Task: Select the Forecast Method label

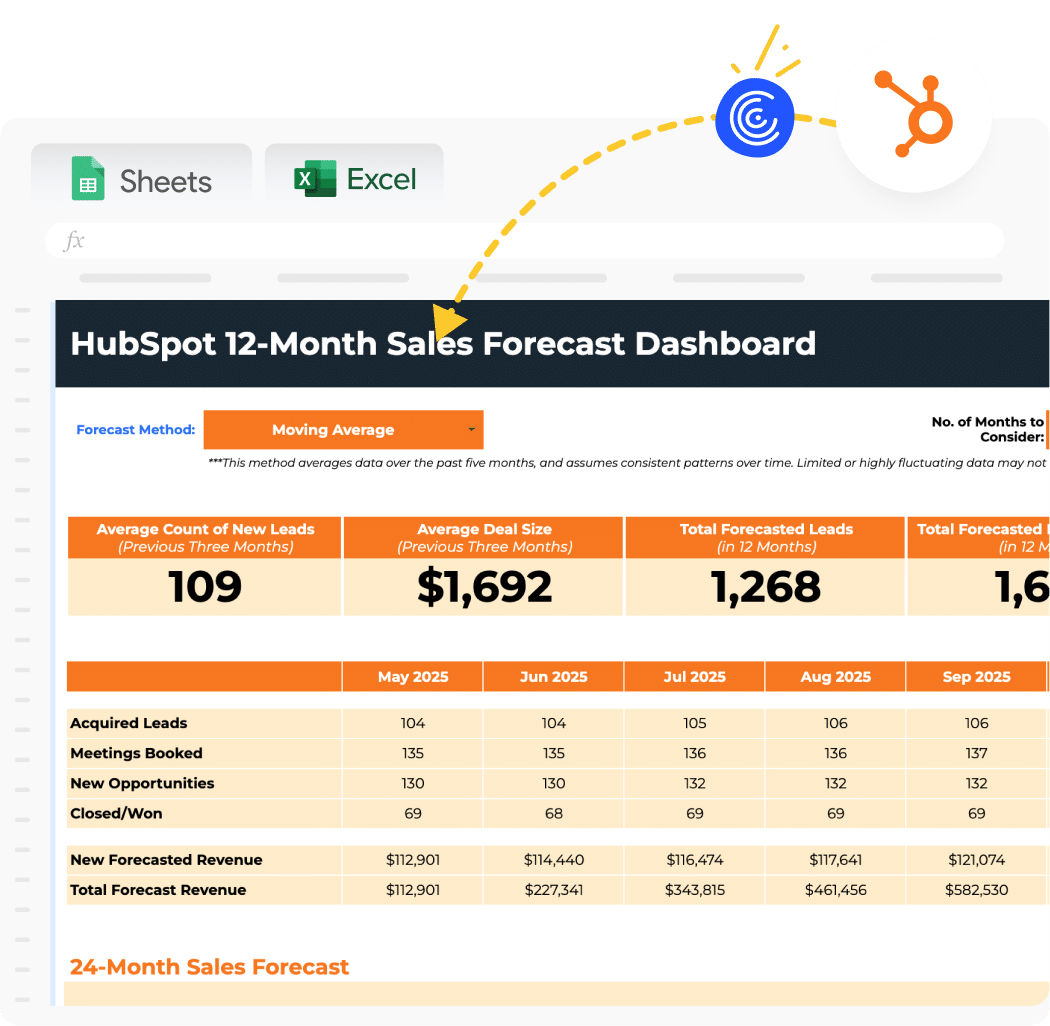Action: tap(135, 430)
